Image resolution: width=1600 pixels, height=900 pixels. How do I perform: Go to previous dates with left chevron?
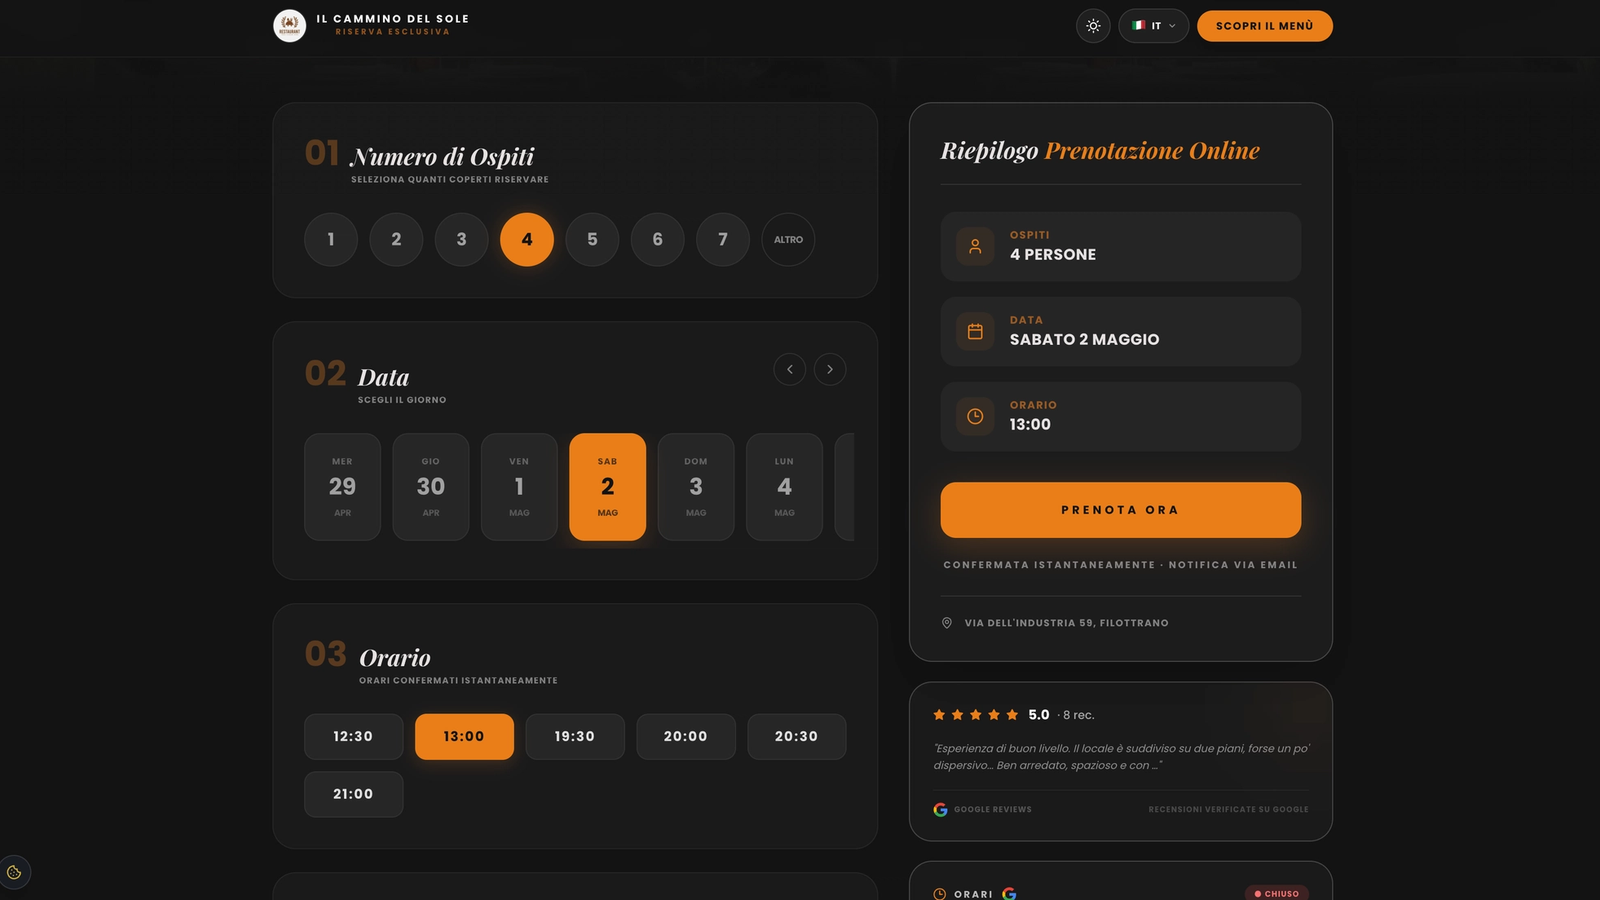790,369
